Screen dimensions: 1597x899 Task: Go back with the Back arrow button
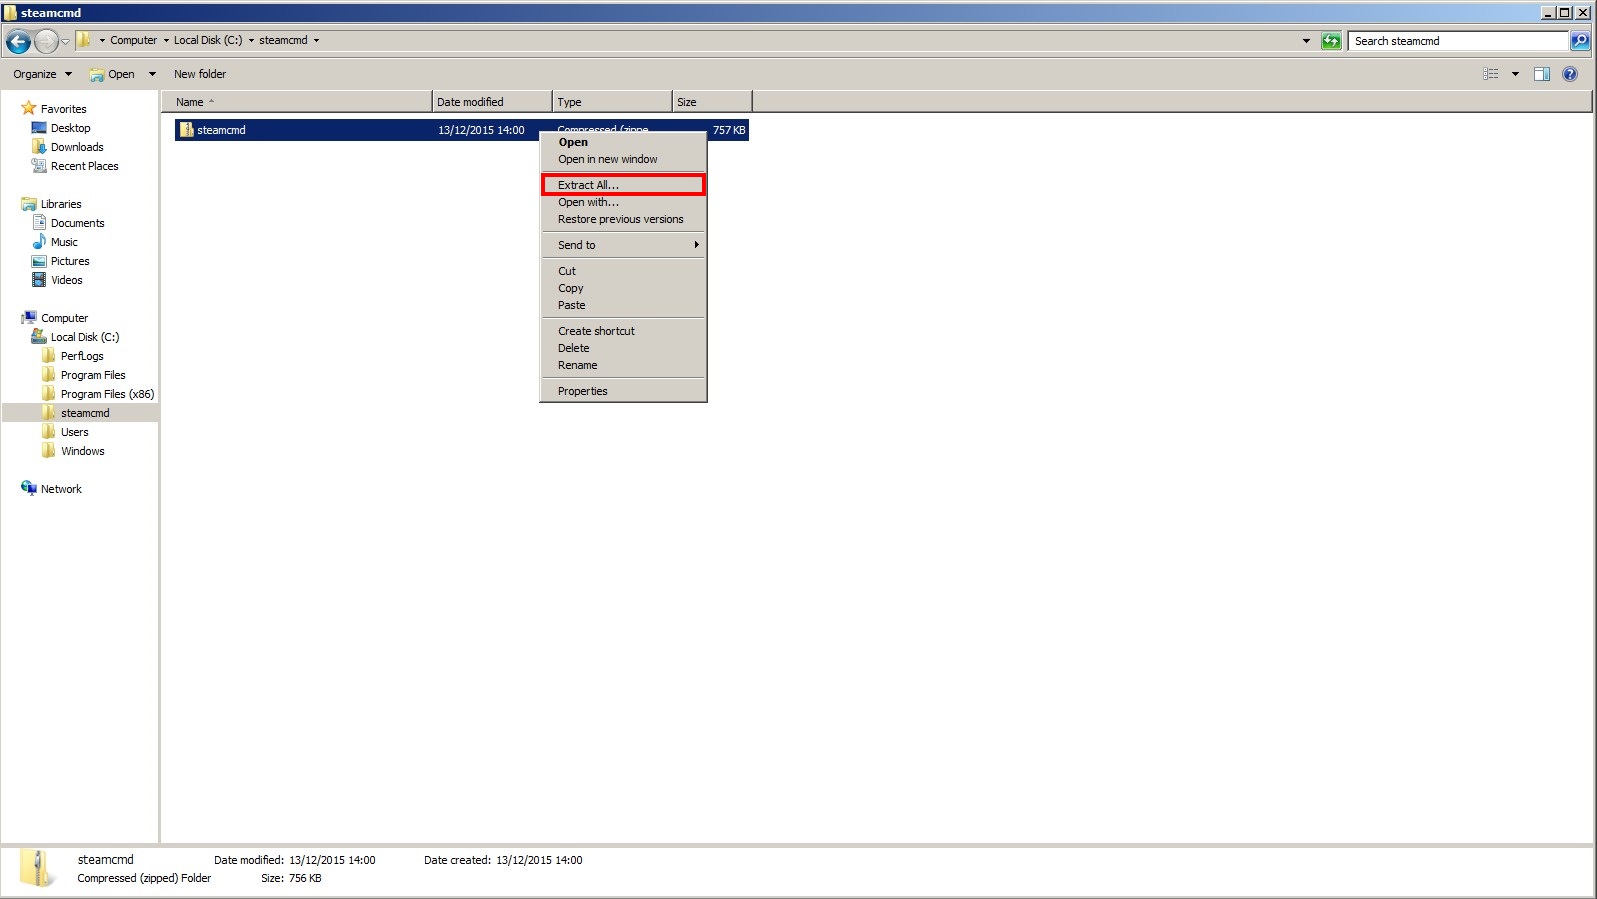point(18,41)
